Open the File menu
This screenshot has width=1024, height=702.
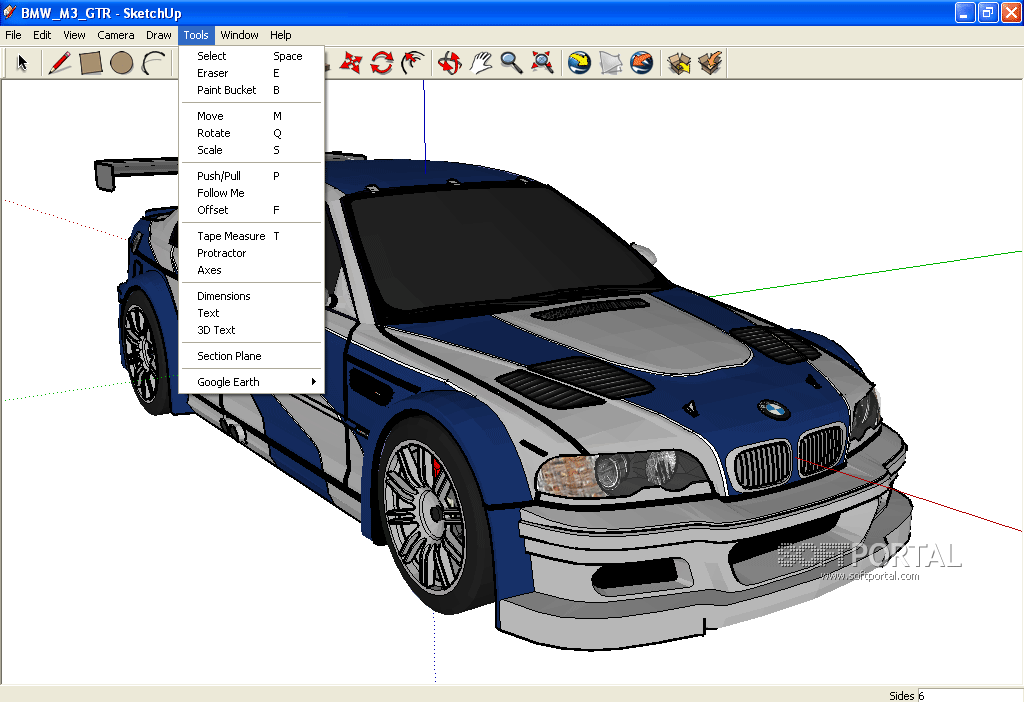(13, 35)
